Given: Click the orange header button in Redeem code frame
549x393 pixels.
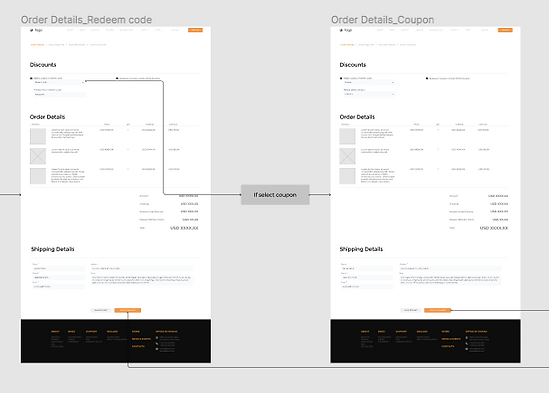Looking at the screenshot, I should pyautogui.click(x=195, y=30).
